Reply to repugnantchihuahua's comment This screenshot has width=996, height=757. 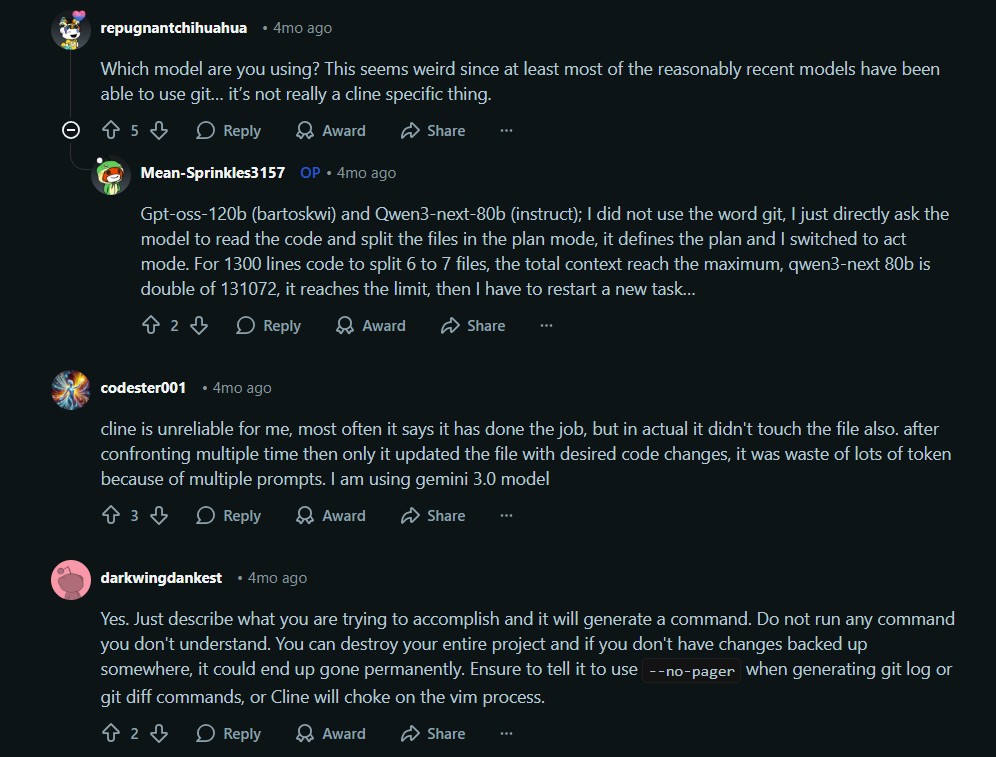point(229,131)
